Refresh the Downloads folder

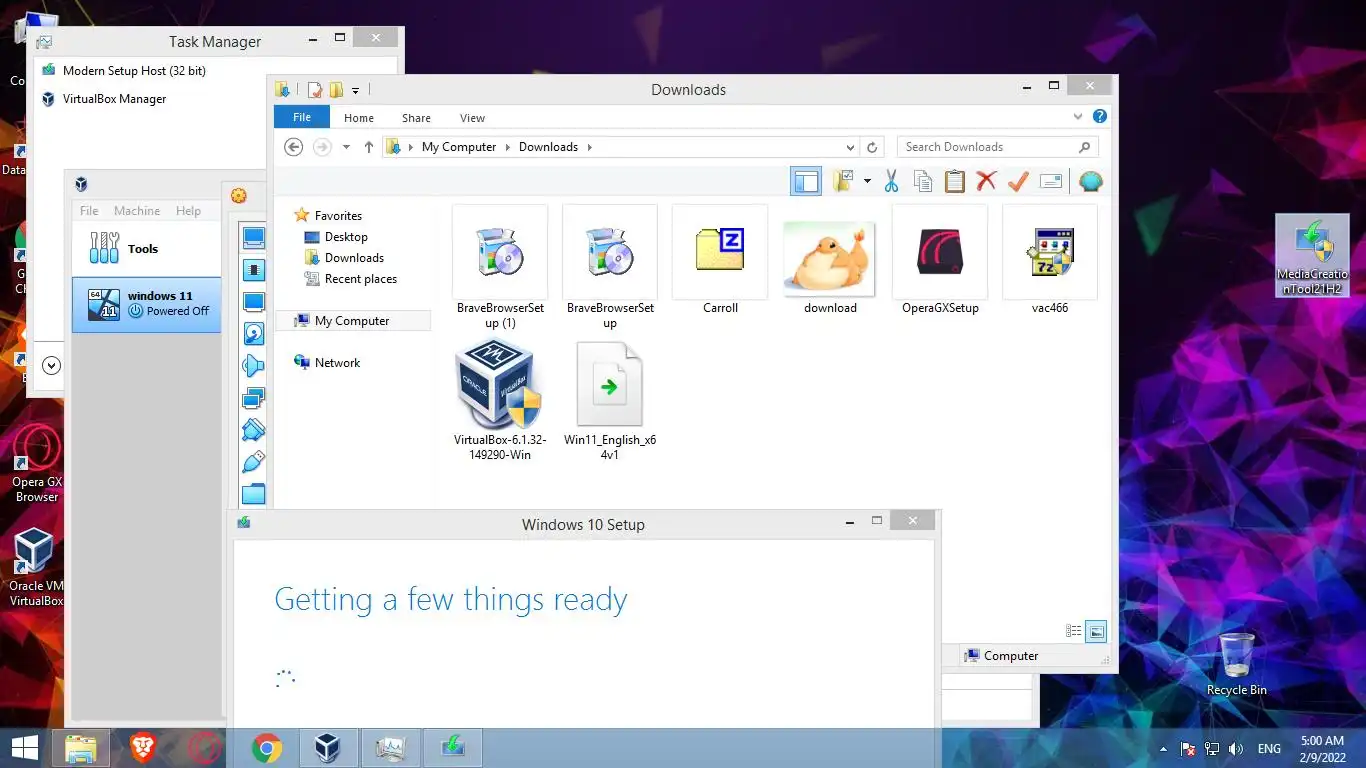pos(872,147)
